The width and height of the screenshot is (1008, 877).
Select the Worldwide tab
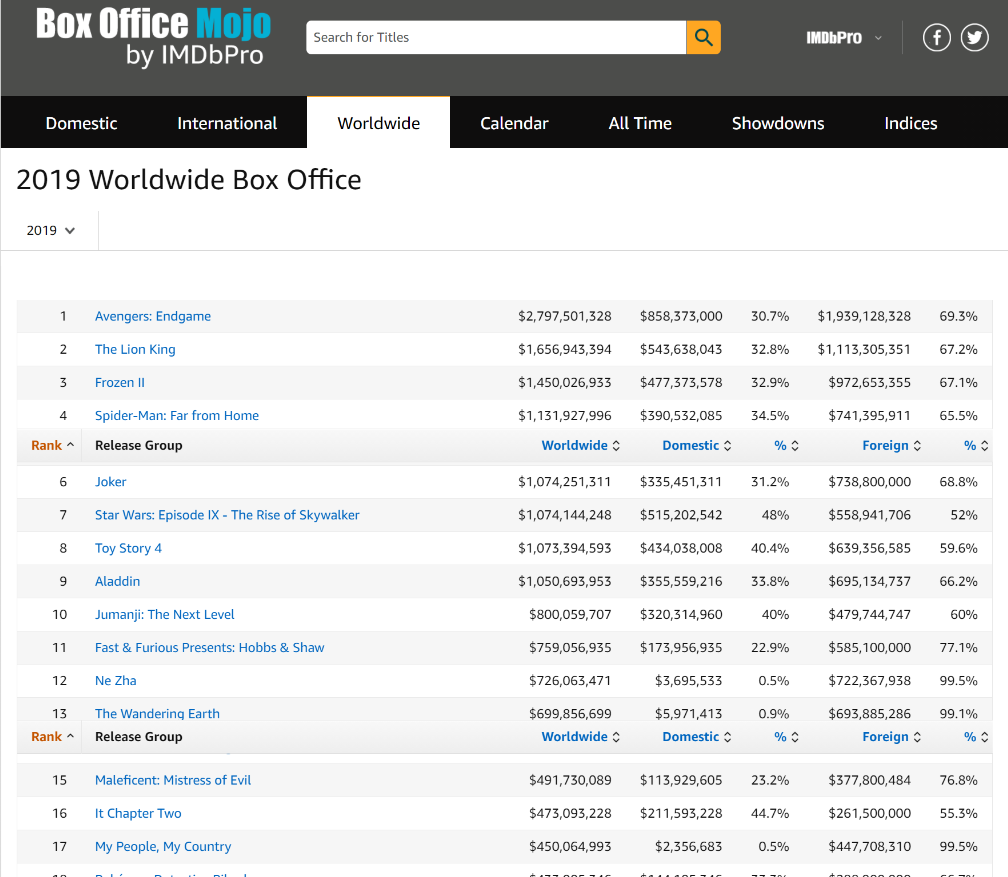point(379,123)
